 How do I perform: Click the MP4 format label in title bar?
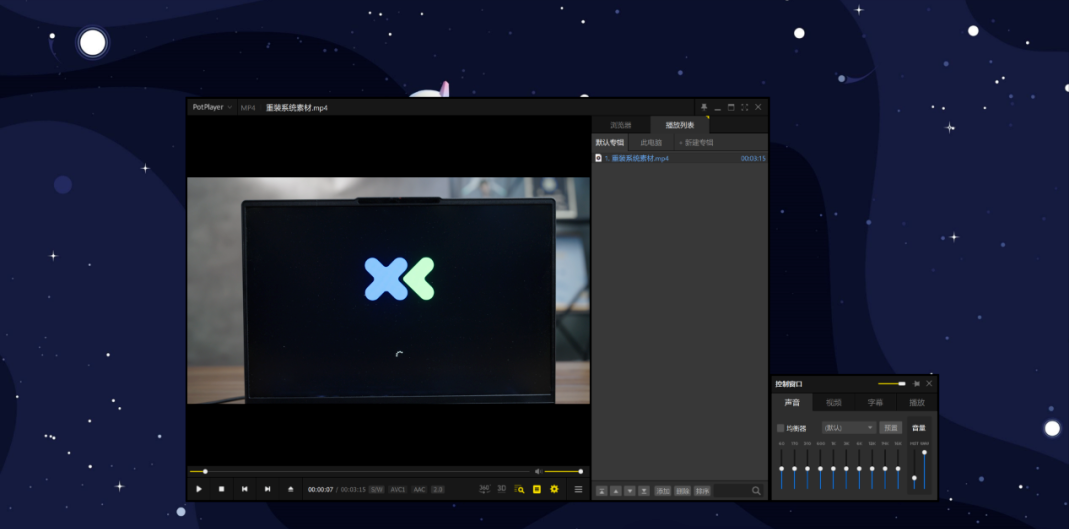tap(247, 108)
